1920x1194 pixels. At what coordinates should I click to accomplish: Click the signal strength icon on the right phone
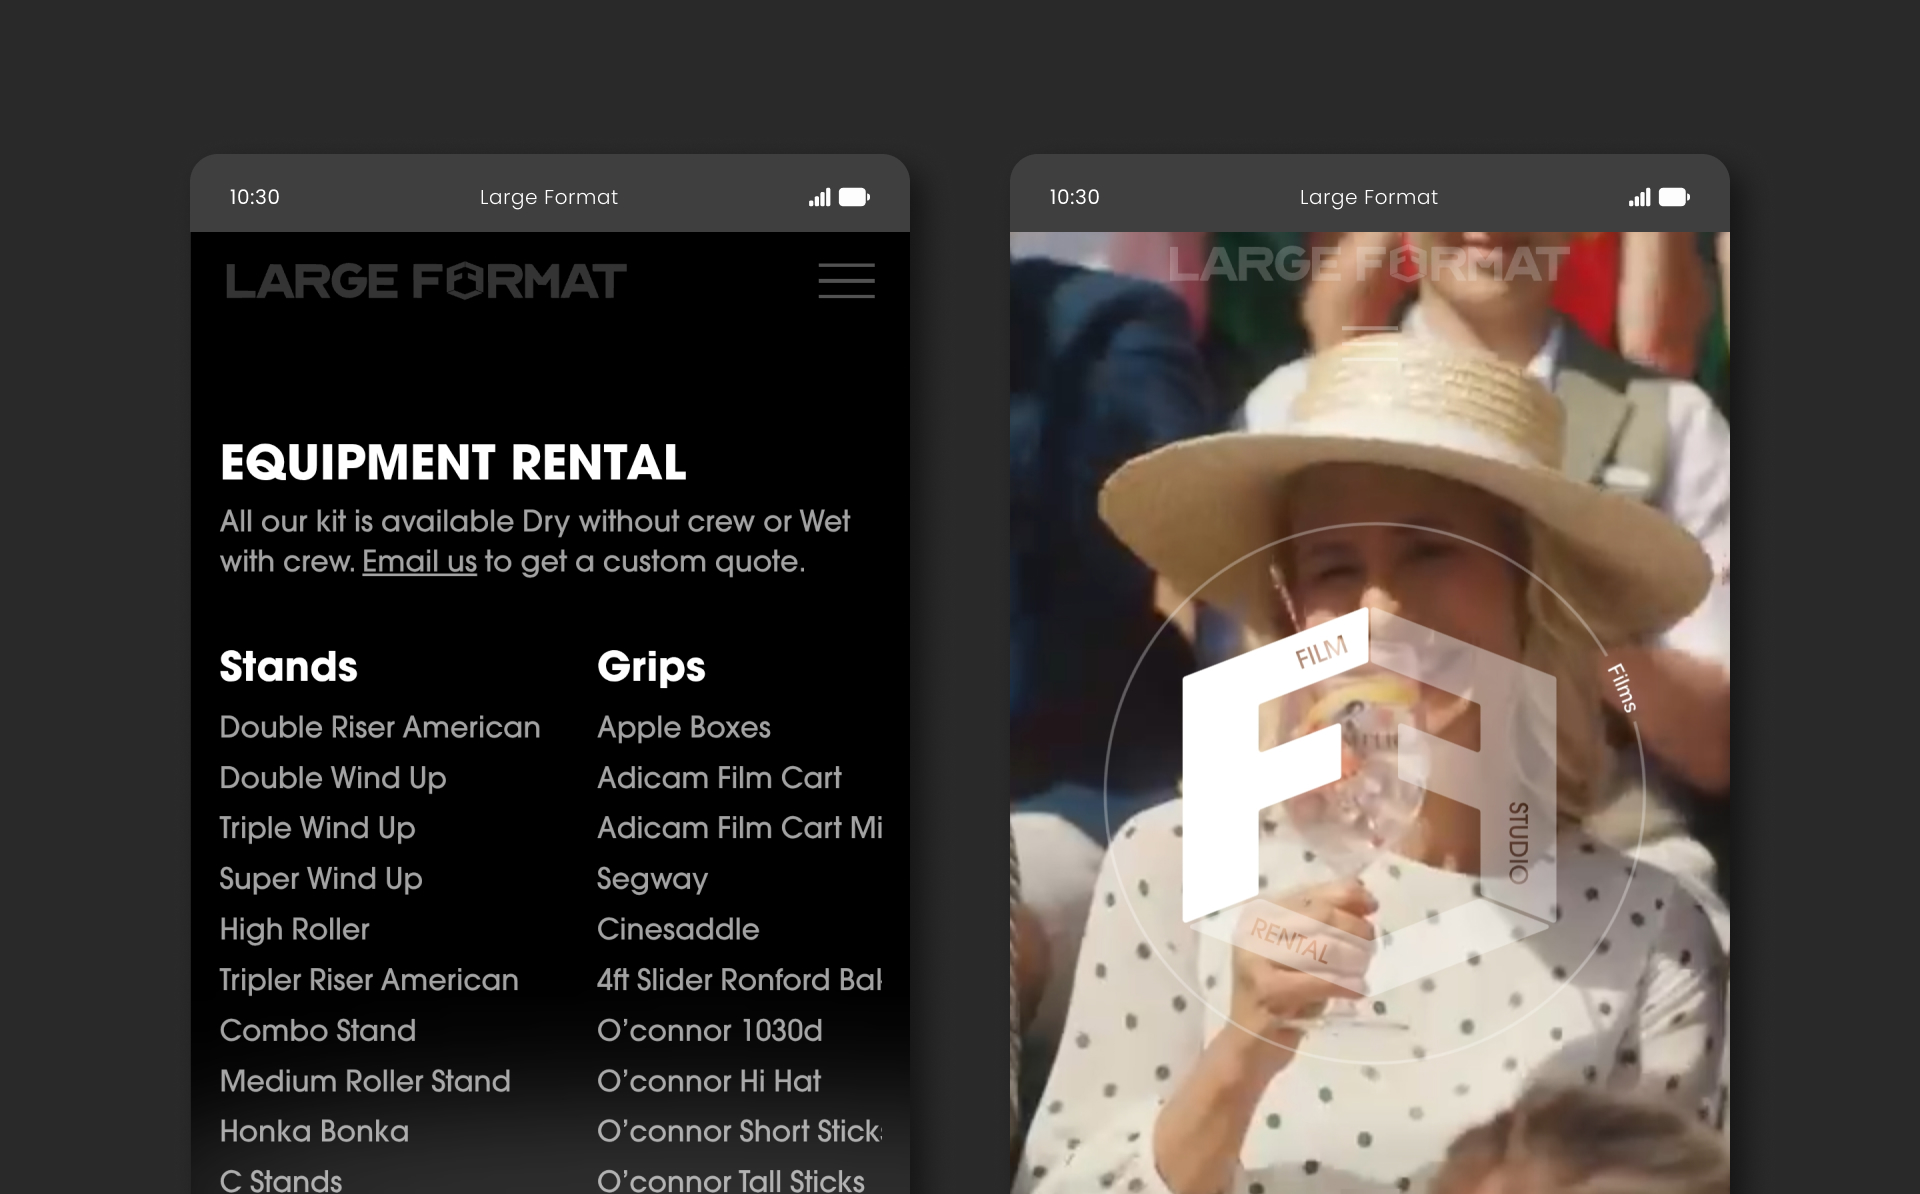[1639, 197]
